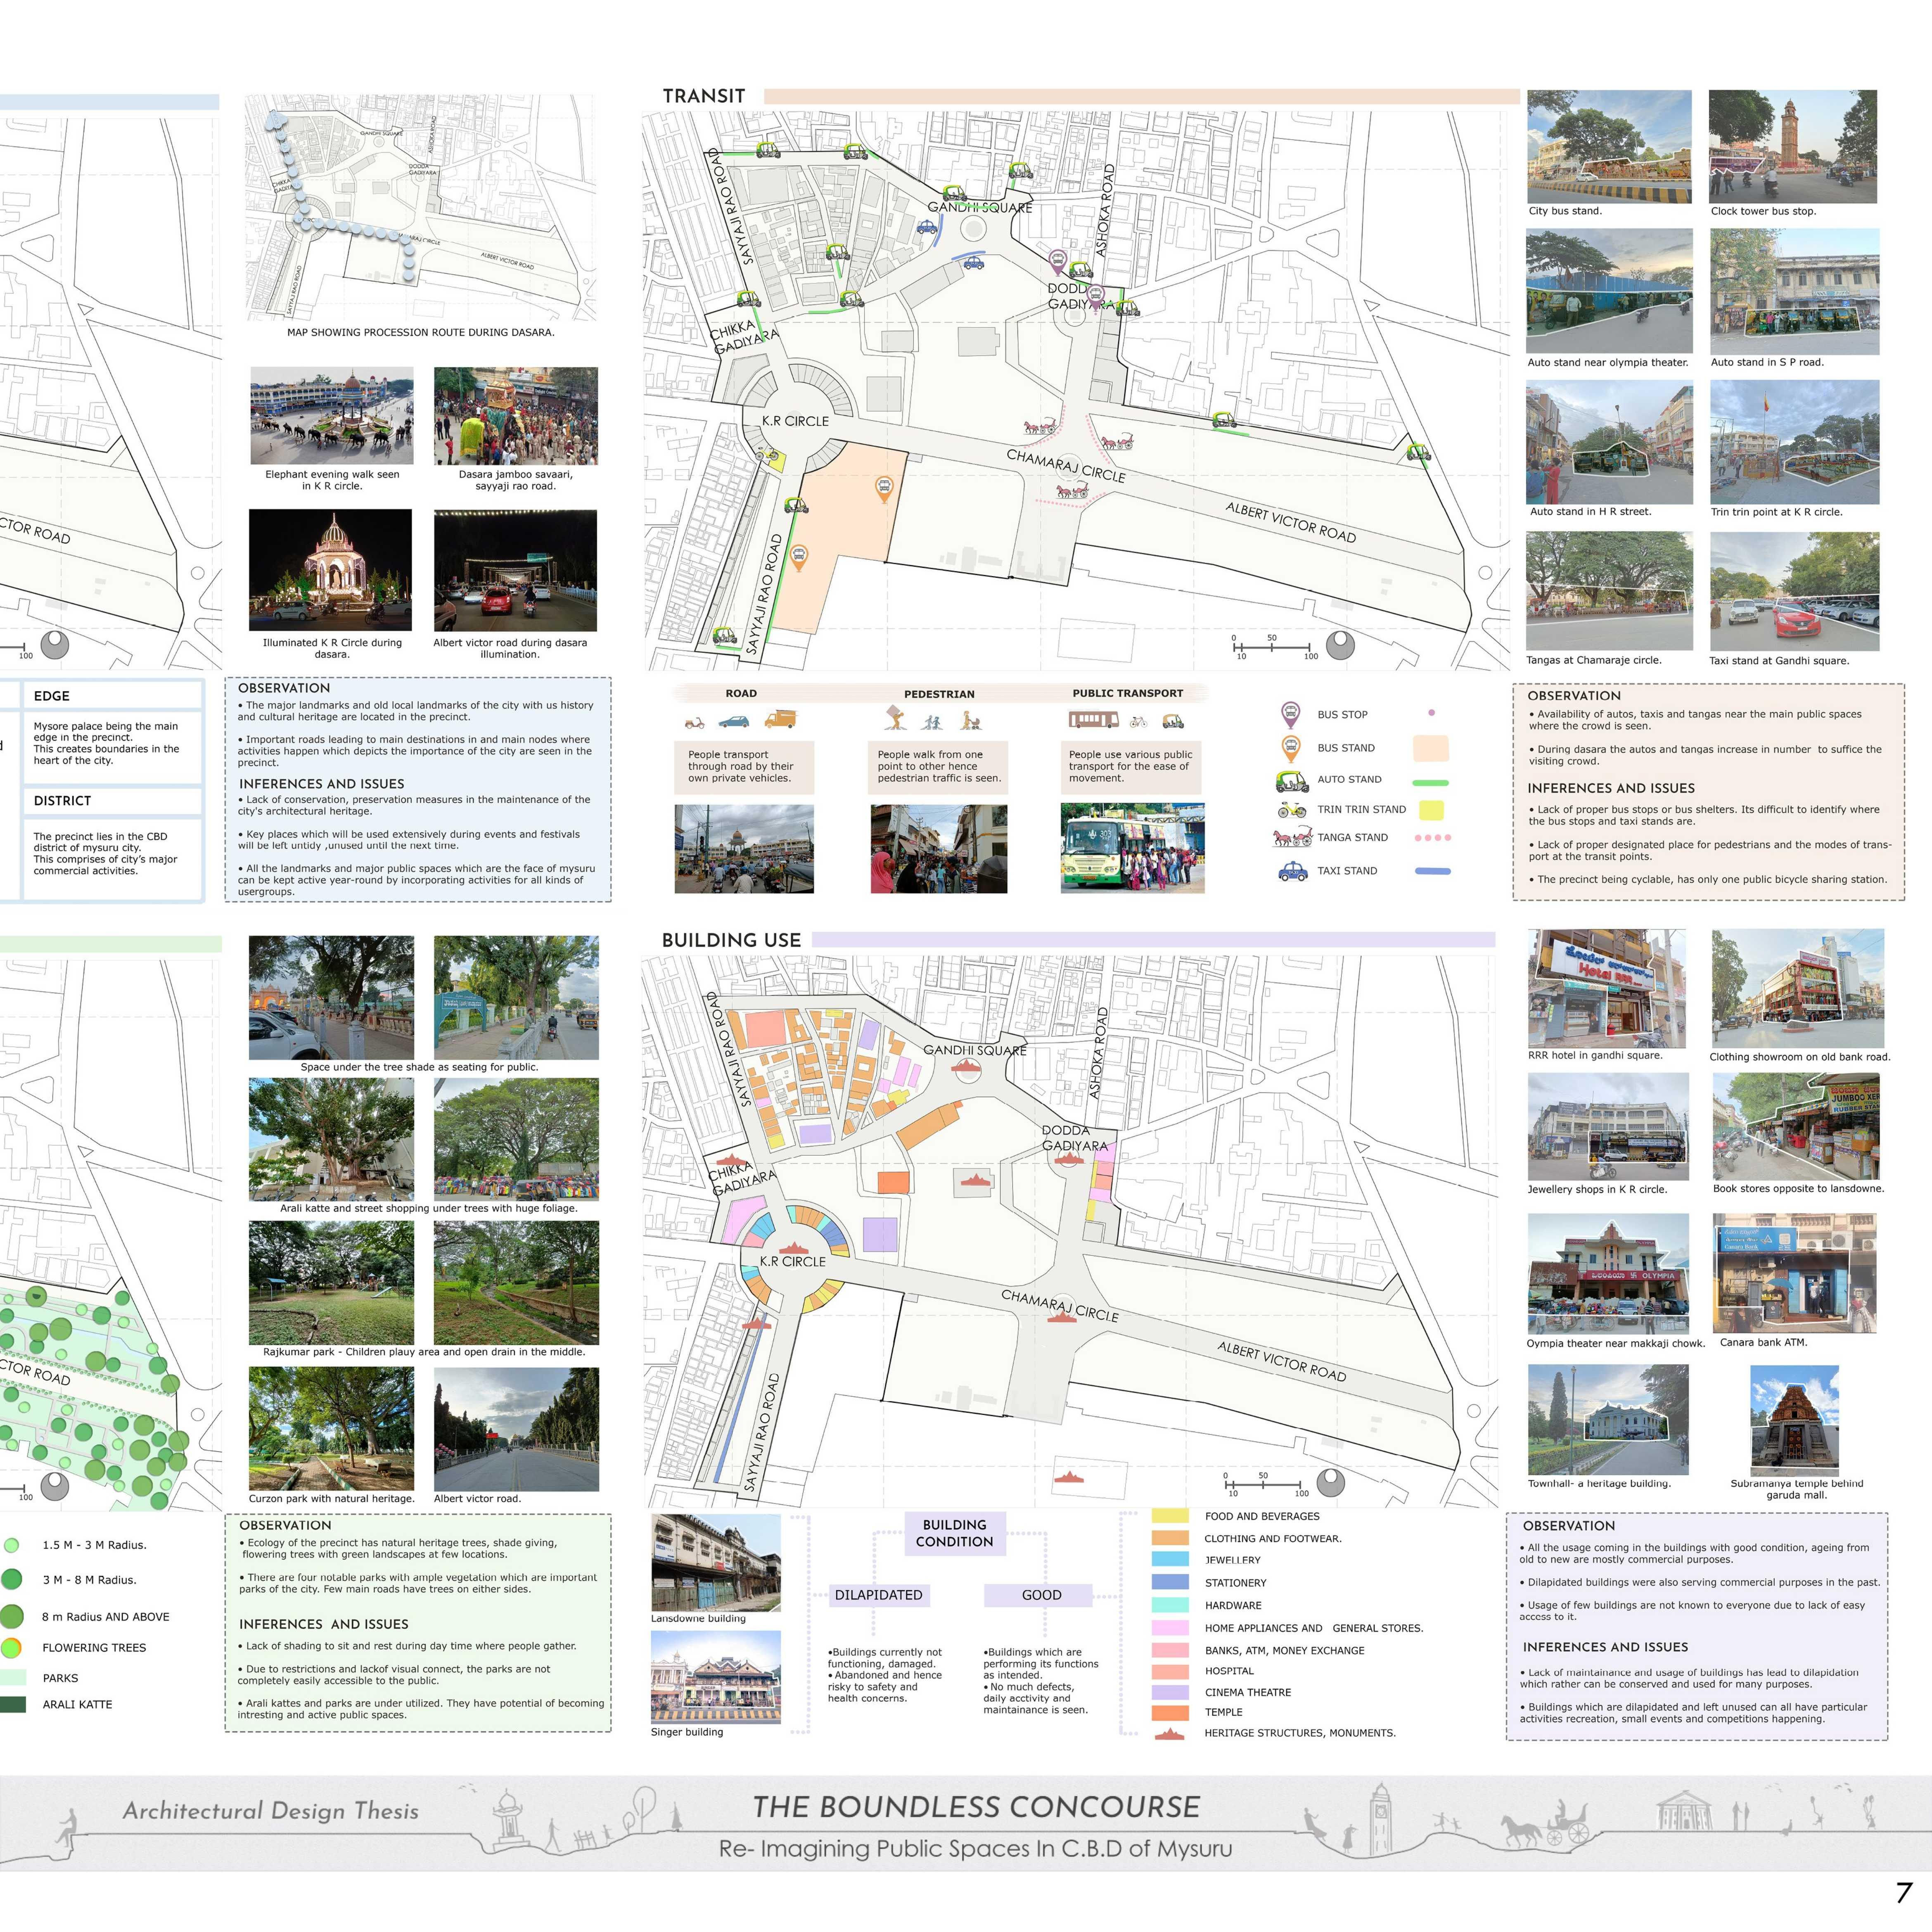
Task: Click the GOOD condition box
Action: pos(1040,1595)
